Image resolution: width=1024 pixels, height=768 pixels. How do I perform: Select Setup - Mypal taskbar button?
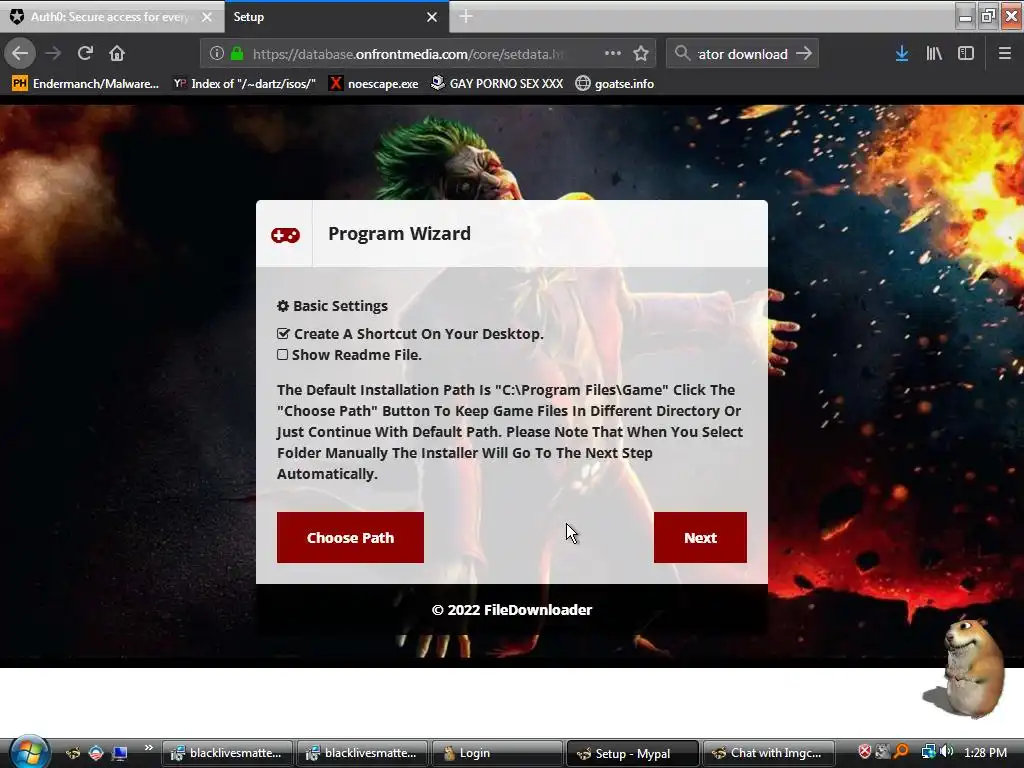632,753
